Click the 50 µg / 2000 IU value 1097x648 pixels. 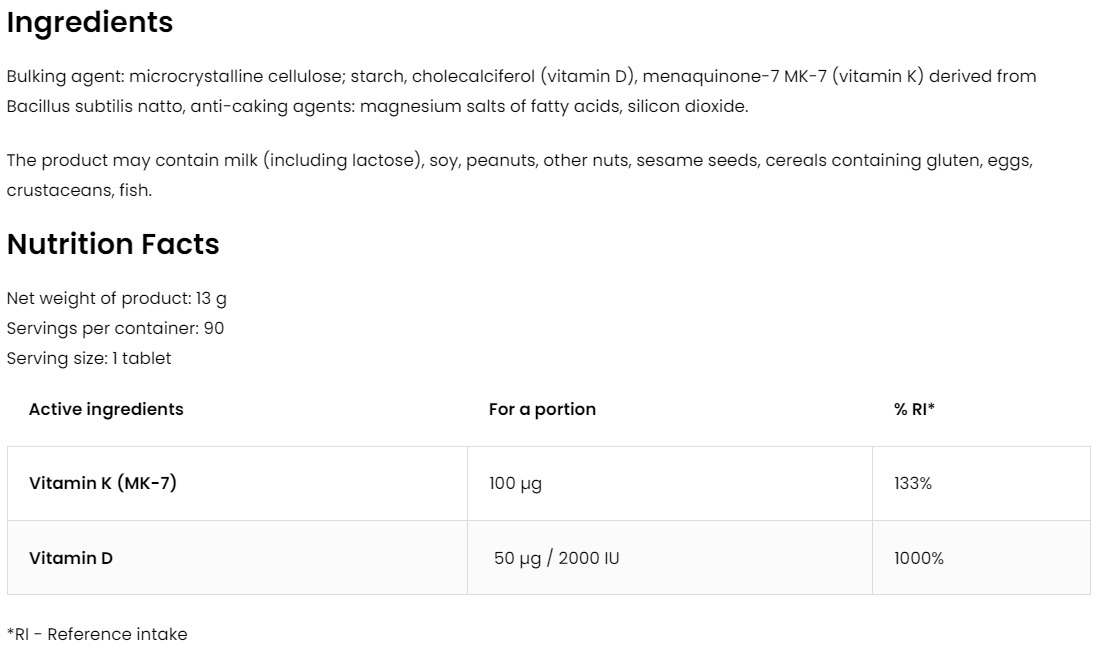pos(556,558)
